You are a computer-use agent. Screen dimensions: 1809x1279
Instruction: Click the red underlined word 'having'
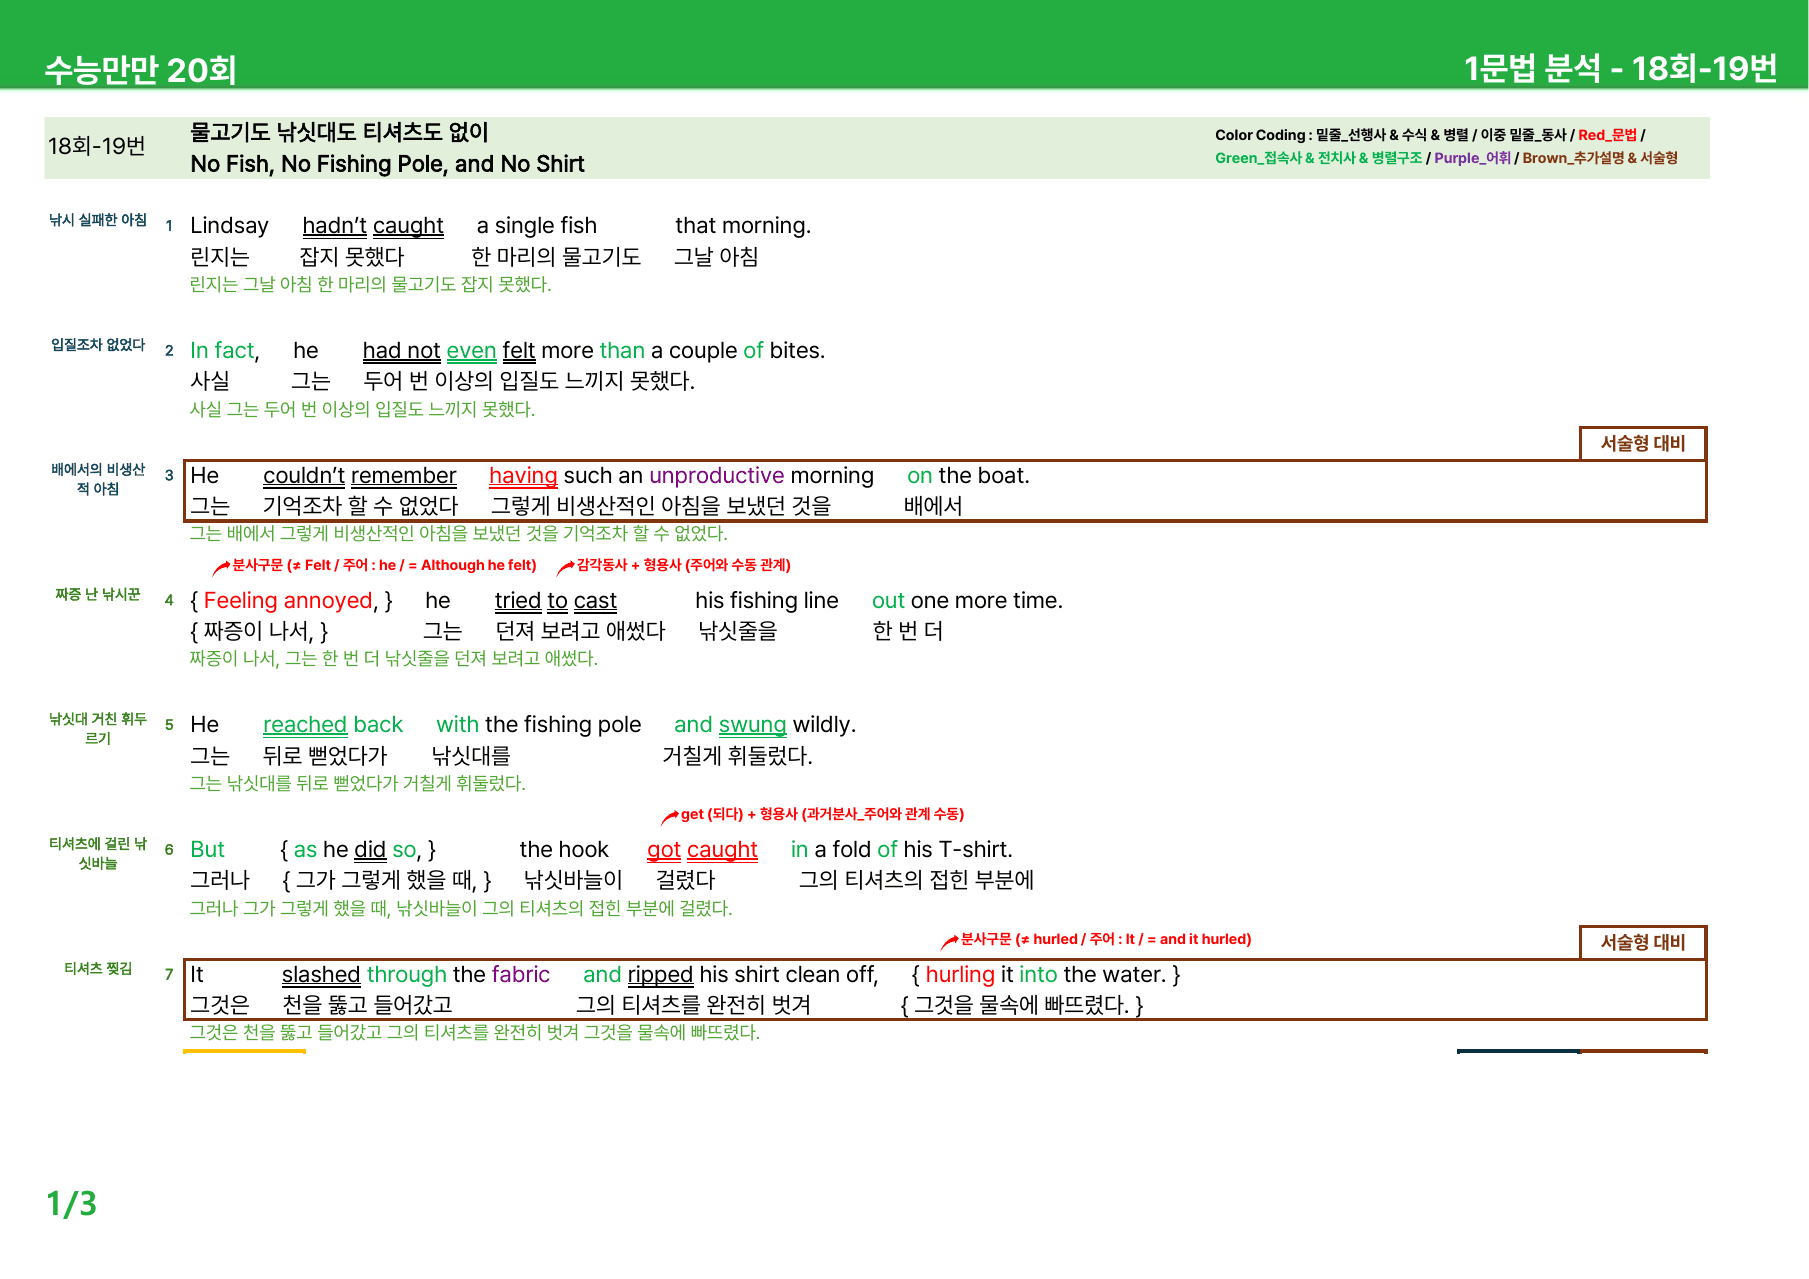point(523,476)
